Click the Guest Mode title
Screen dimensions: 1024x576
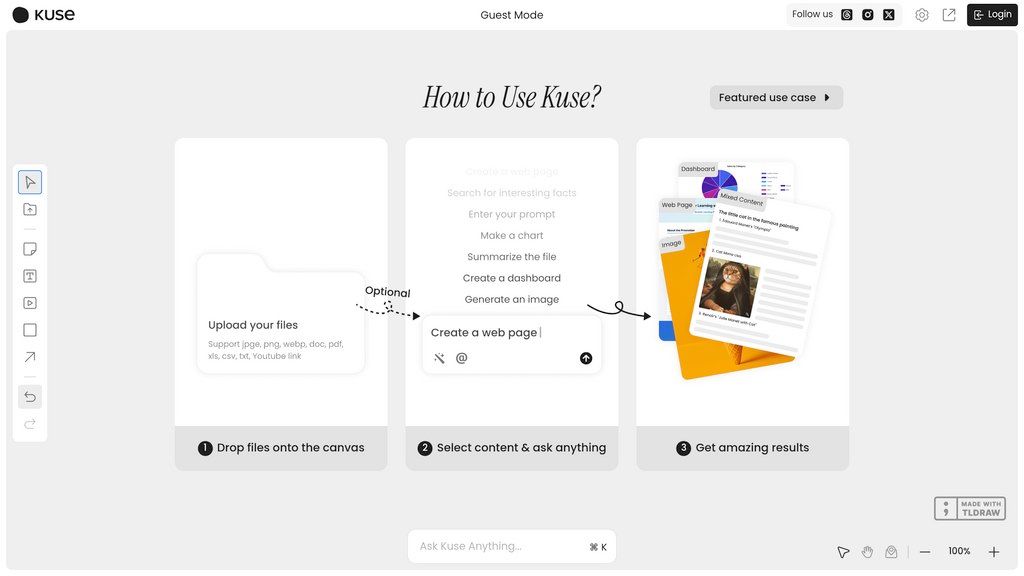pyautogui.click(x=511, y=15)
